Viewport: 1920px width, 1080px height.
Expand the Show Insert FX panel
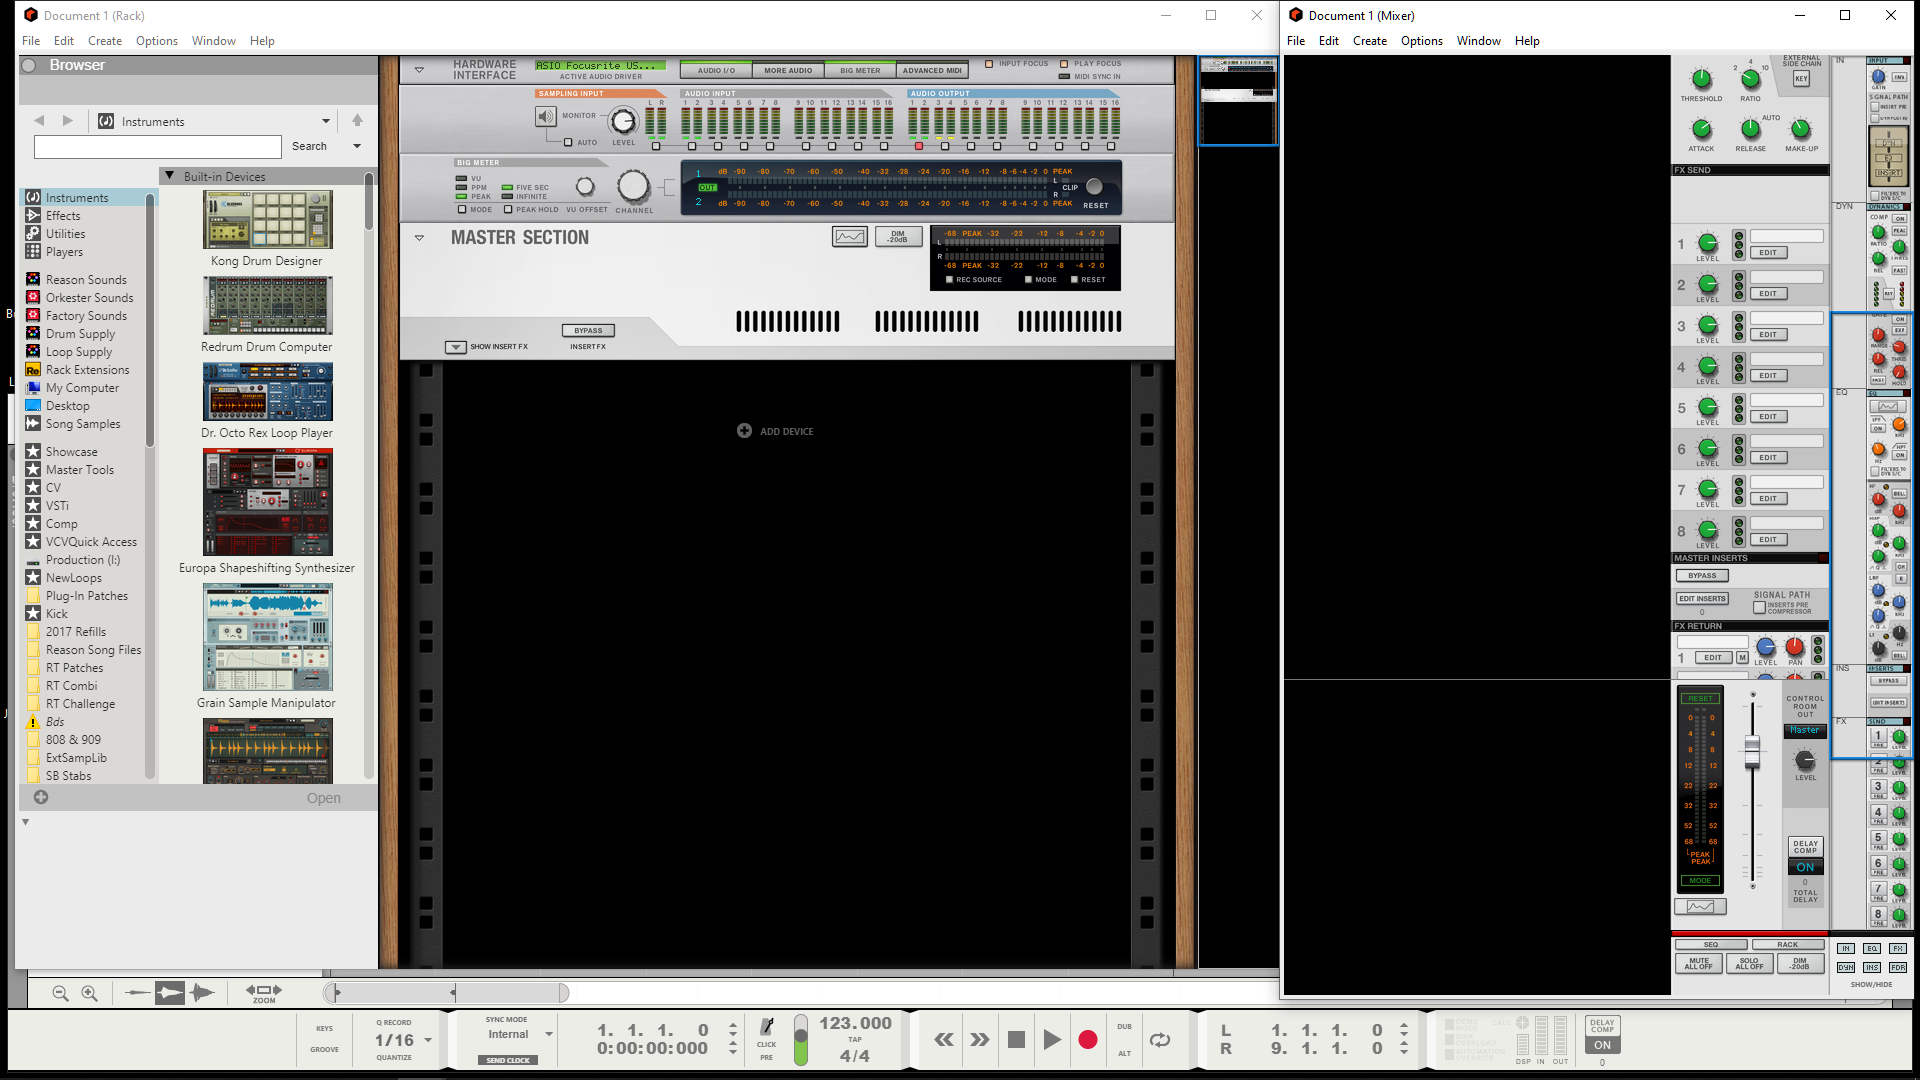click(x=456, y=345)
